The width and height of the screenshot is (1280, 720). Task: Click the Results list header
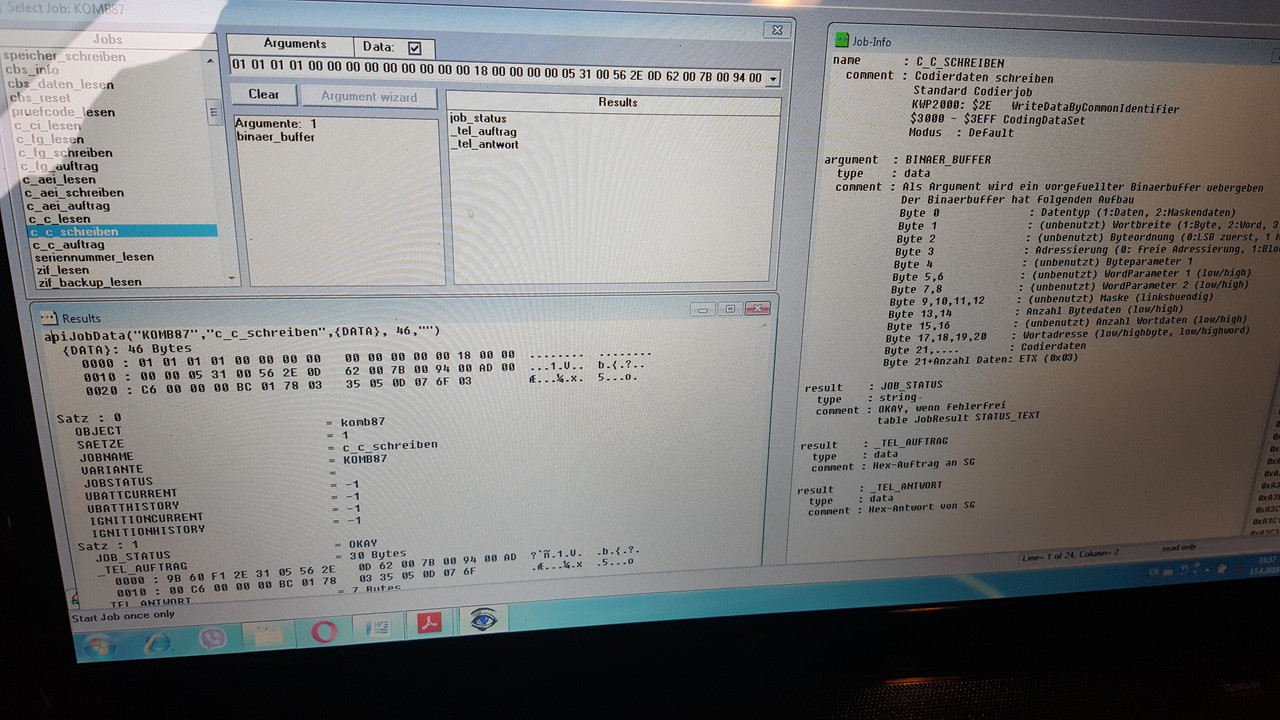point(617,102)
